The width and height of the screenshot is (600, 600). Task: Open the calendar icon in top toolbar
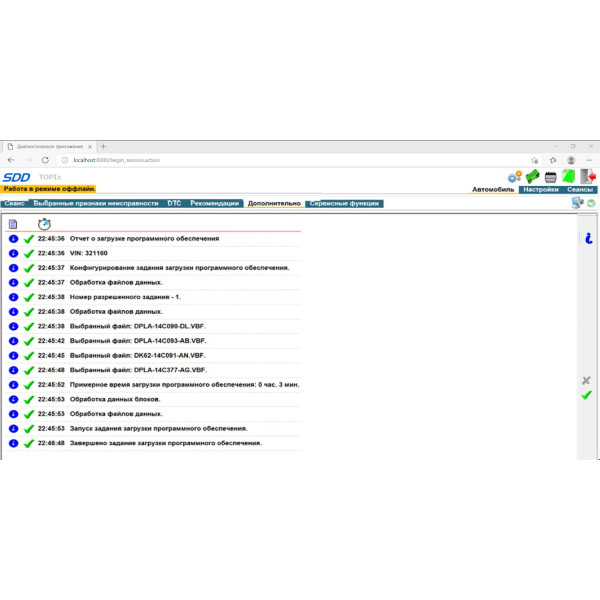point(550,177)
